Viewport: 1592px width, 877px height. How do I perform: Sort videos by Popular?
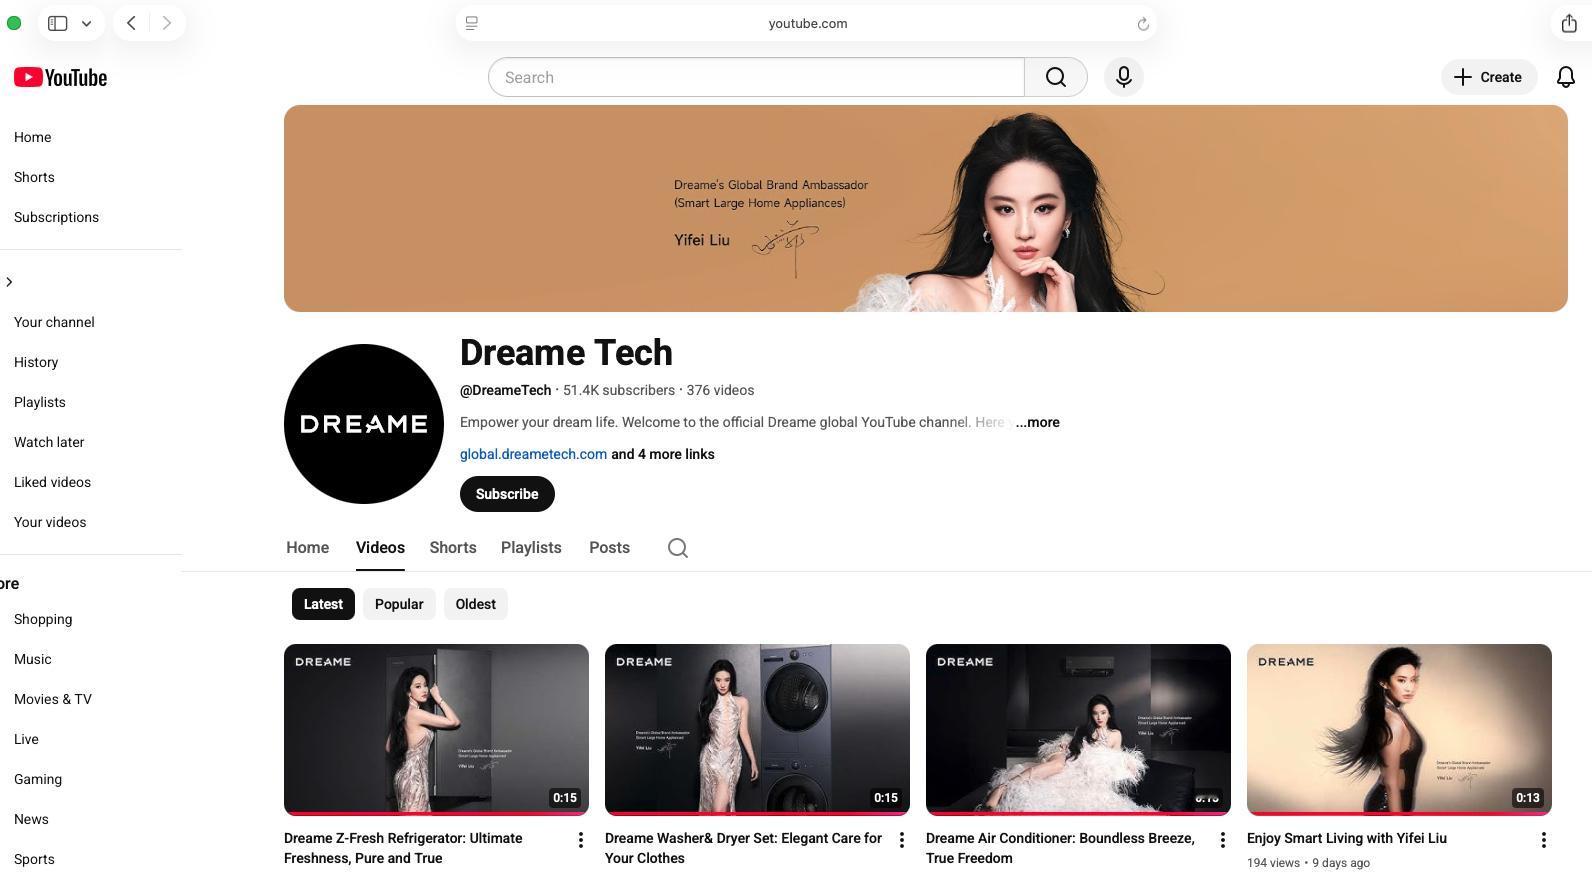399,604
